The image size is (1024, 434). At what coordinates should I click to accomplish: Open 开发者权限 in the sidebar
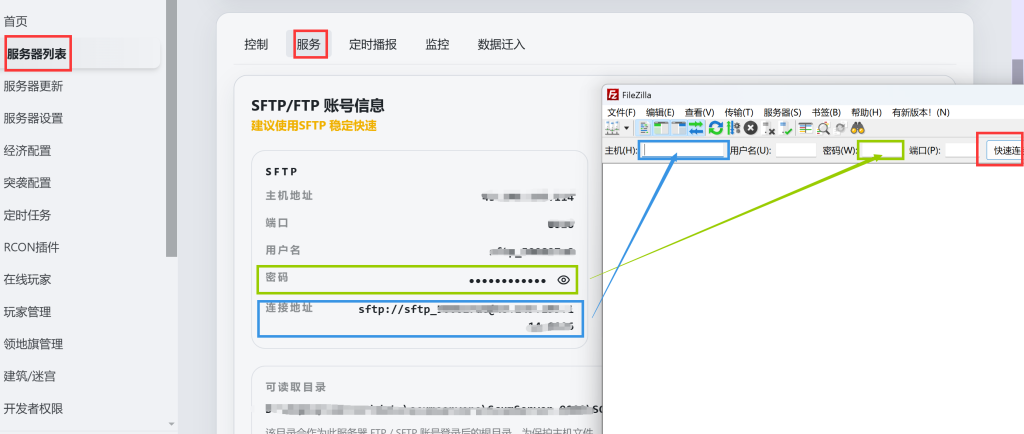coord(33,409)
